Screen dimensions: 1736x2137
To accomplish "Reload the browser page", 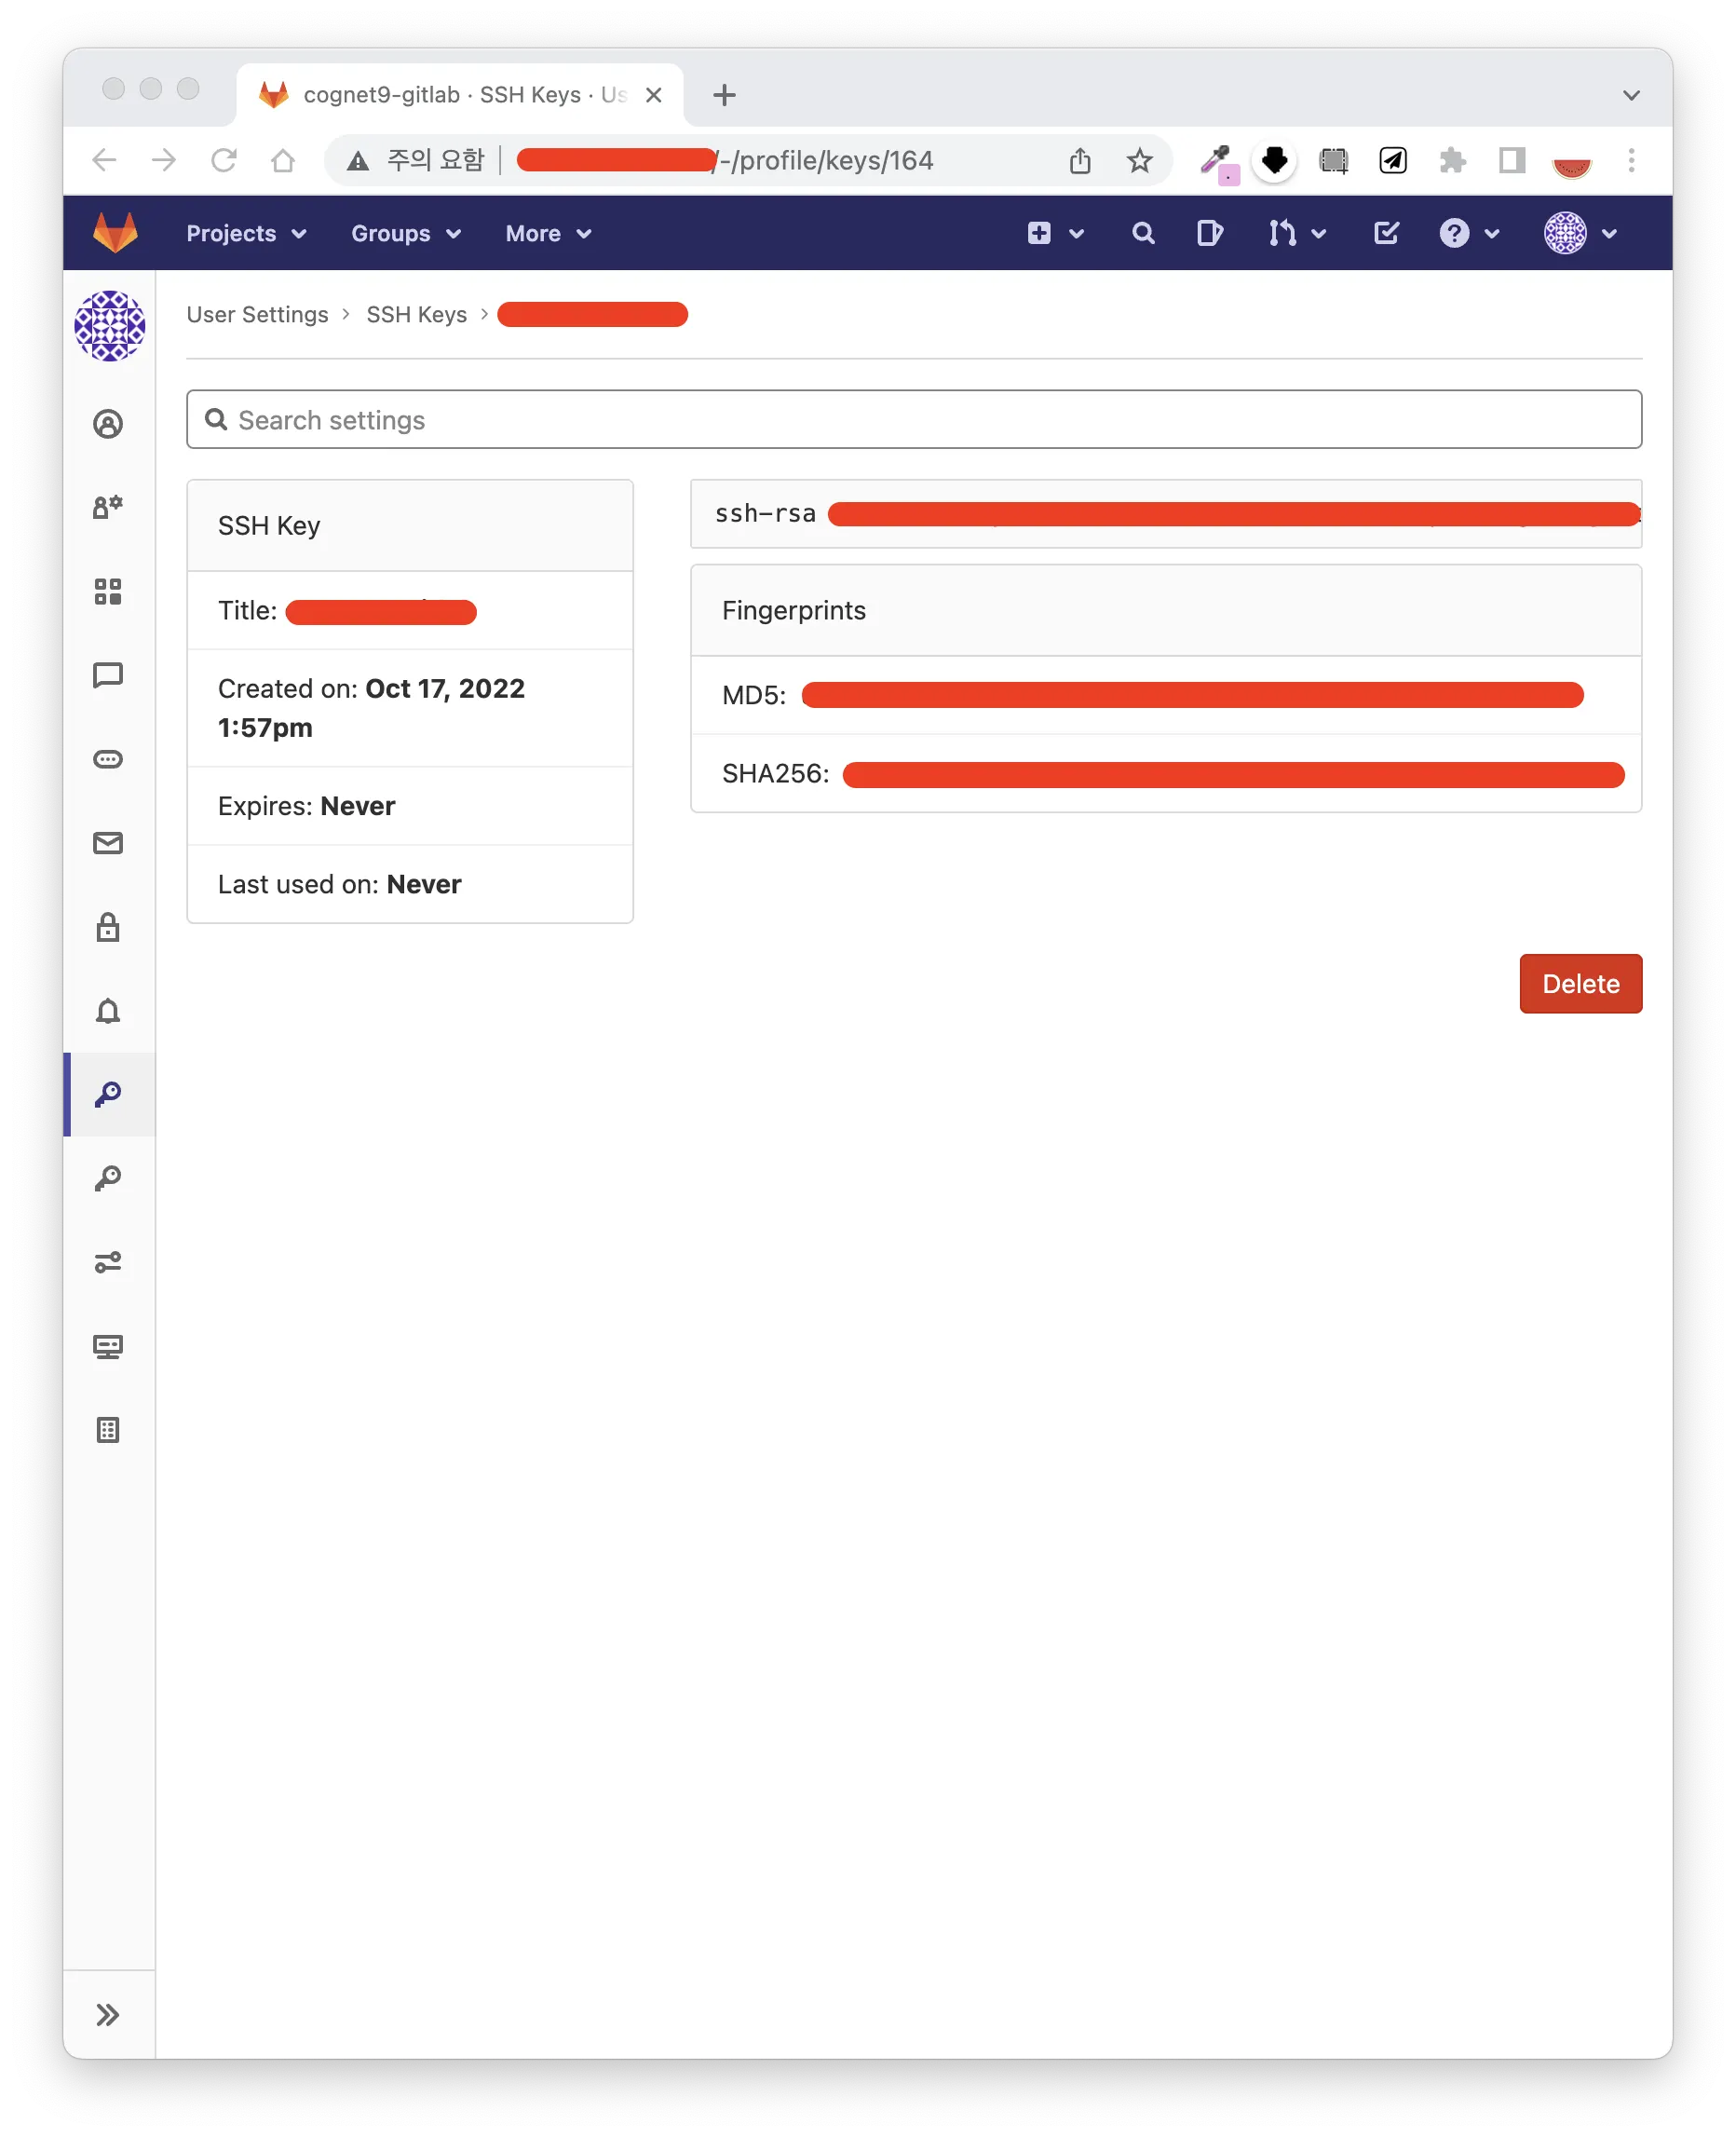I will tap(223, 160).
